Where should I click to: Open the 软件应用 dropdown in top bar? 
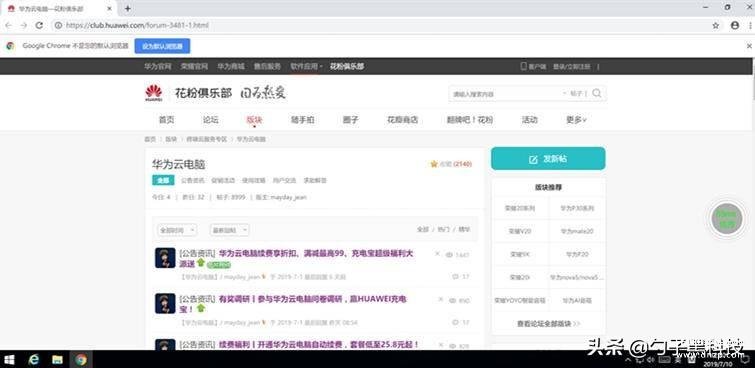pos(306,66)
